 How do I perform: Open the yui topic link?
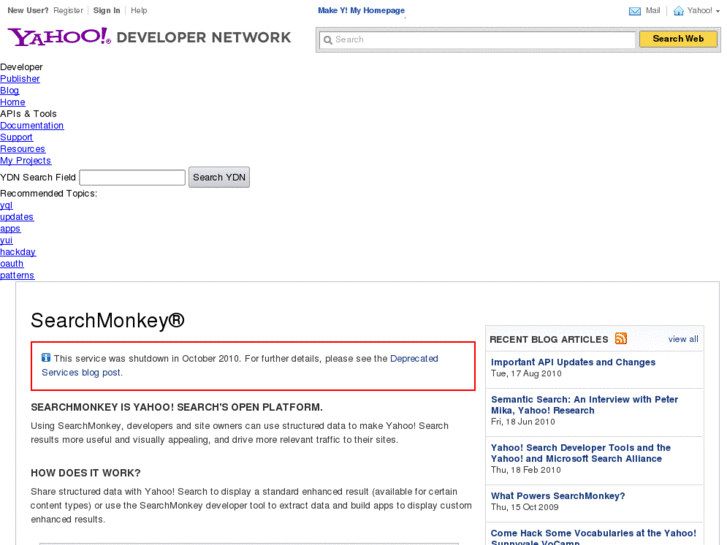(x=6, y=240)
